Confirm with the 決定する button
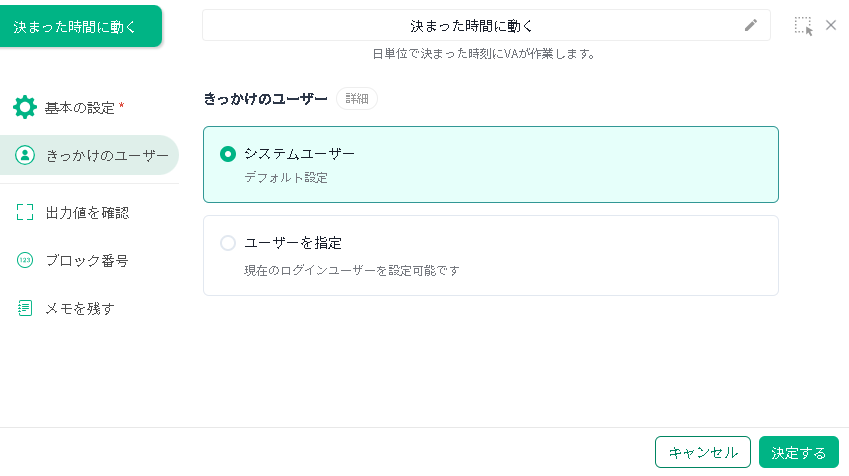Image resolution: width=849 pixels, height=476 pixels. pos(798,452)
